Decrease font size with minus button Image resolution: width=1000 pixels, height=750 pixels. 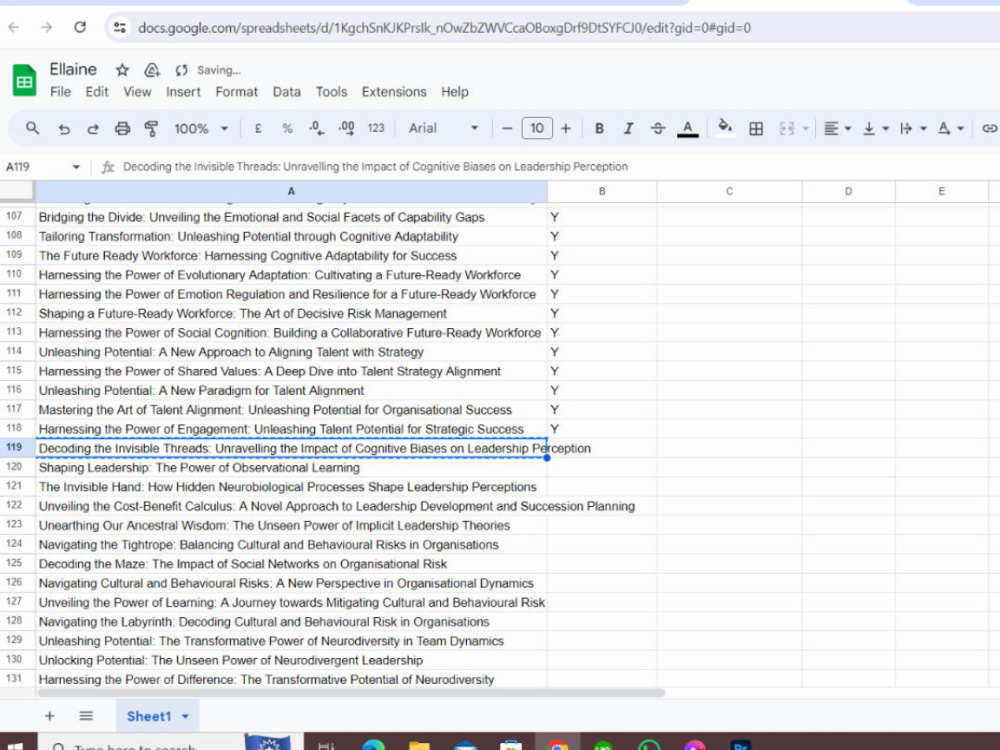[507, 128]
